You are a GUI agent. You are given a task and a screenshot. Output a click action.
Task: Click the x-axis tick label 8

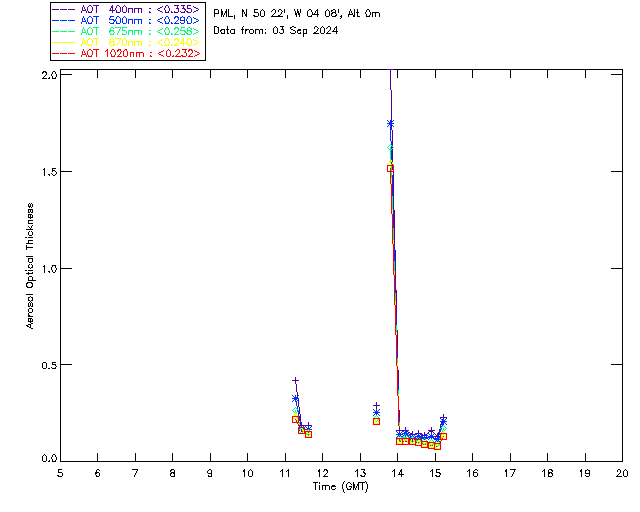(x=173, y=473)
